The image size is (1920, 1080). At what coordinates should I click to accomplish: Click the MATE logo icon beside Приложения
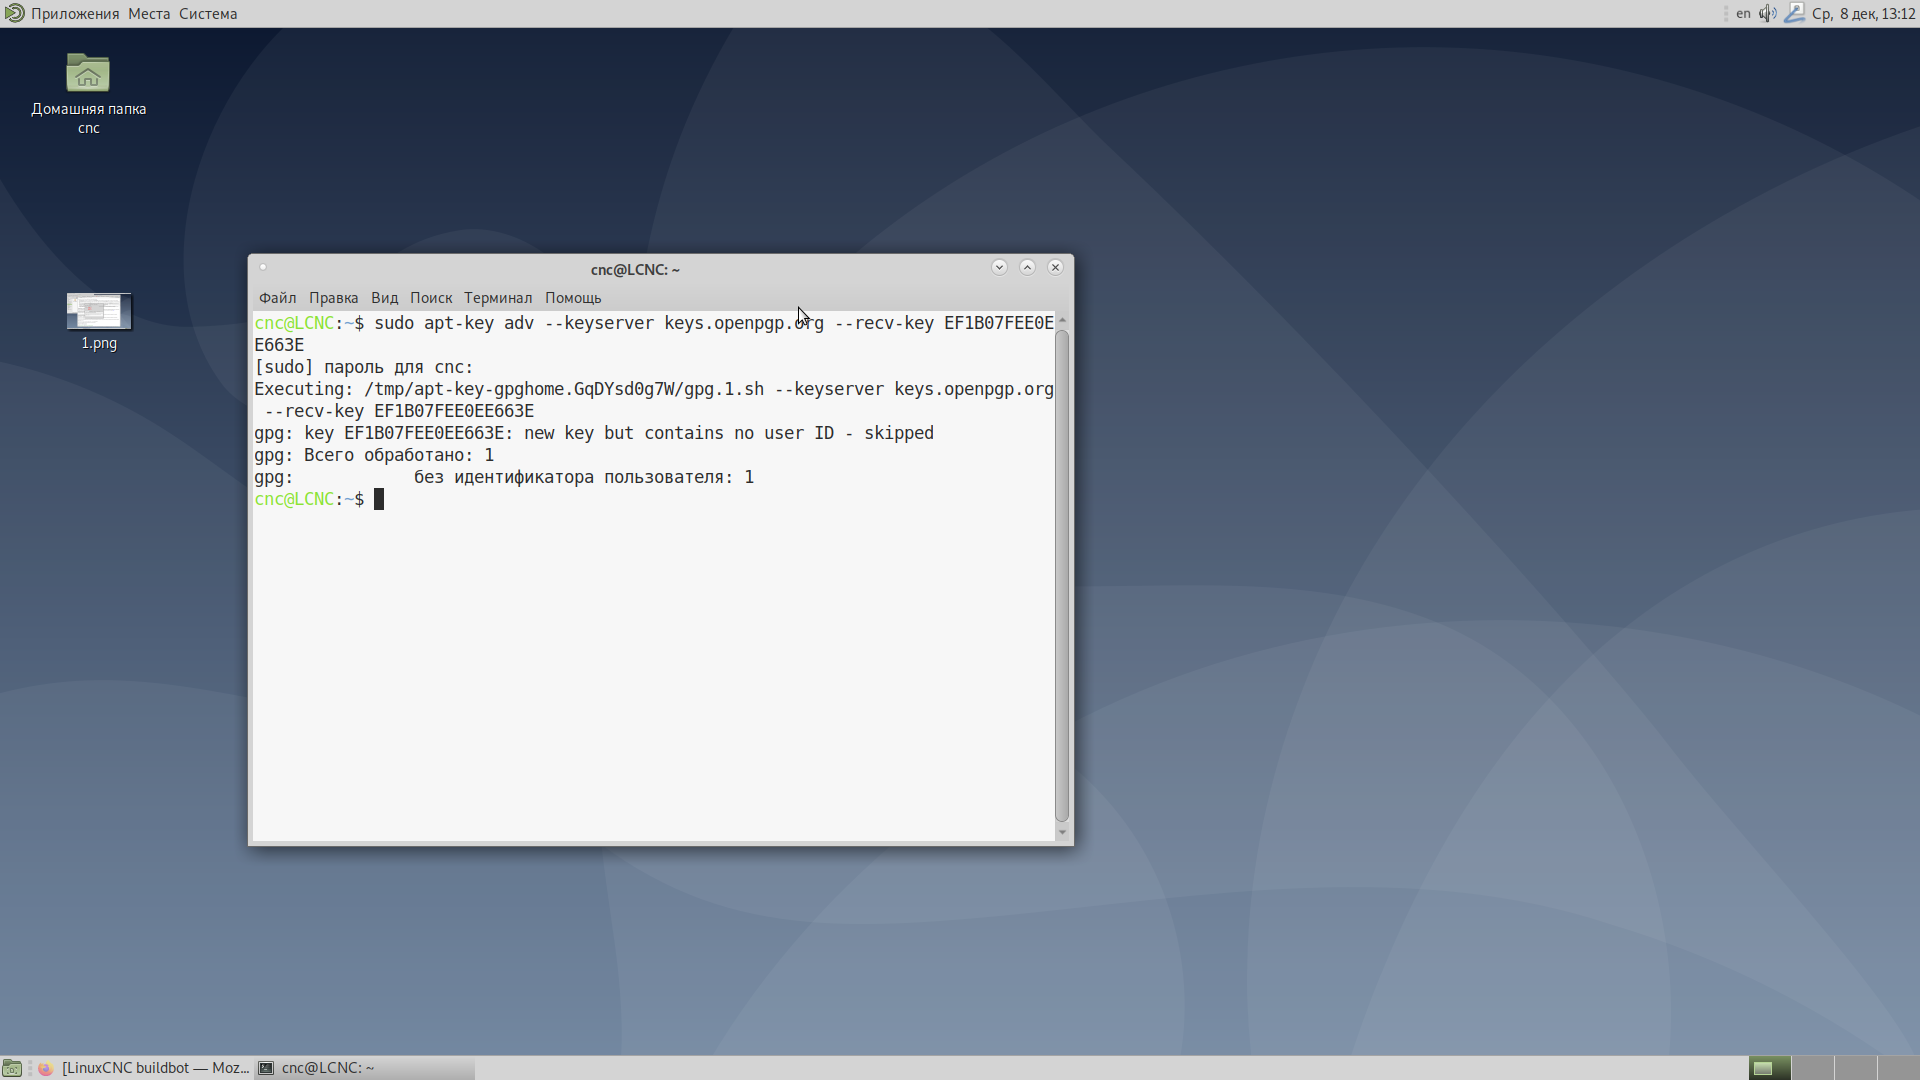(14, 13)
